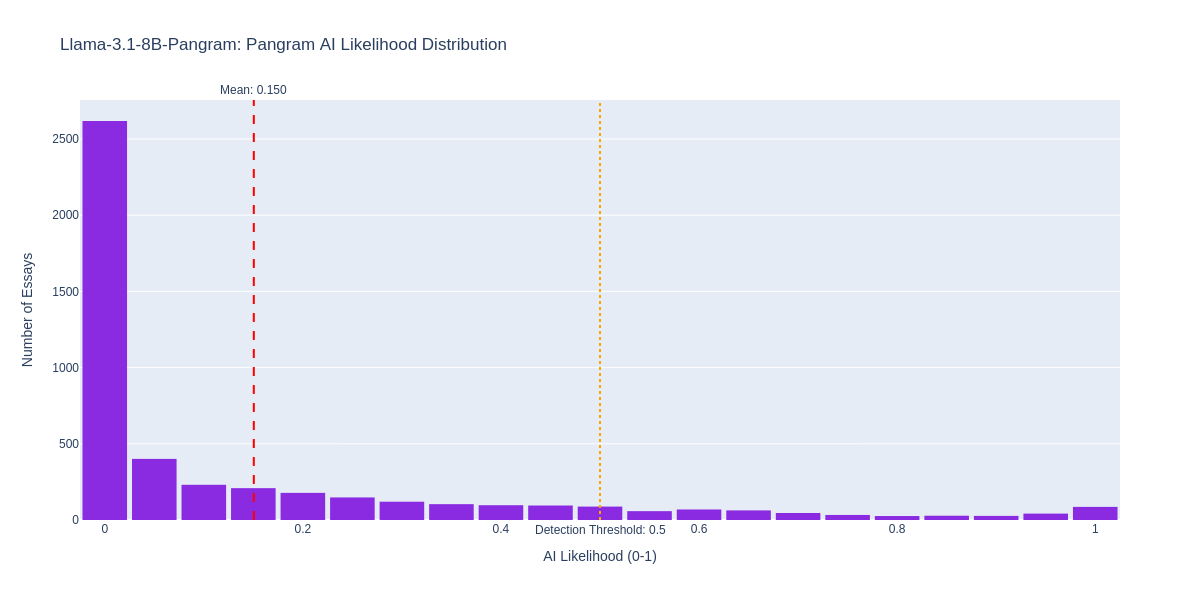Image resolution: width=1200 pixels, height=600 pixels.
Task: Click the y-axis tick label 1500
Action: tap(66, 292)
